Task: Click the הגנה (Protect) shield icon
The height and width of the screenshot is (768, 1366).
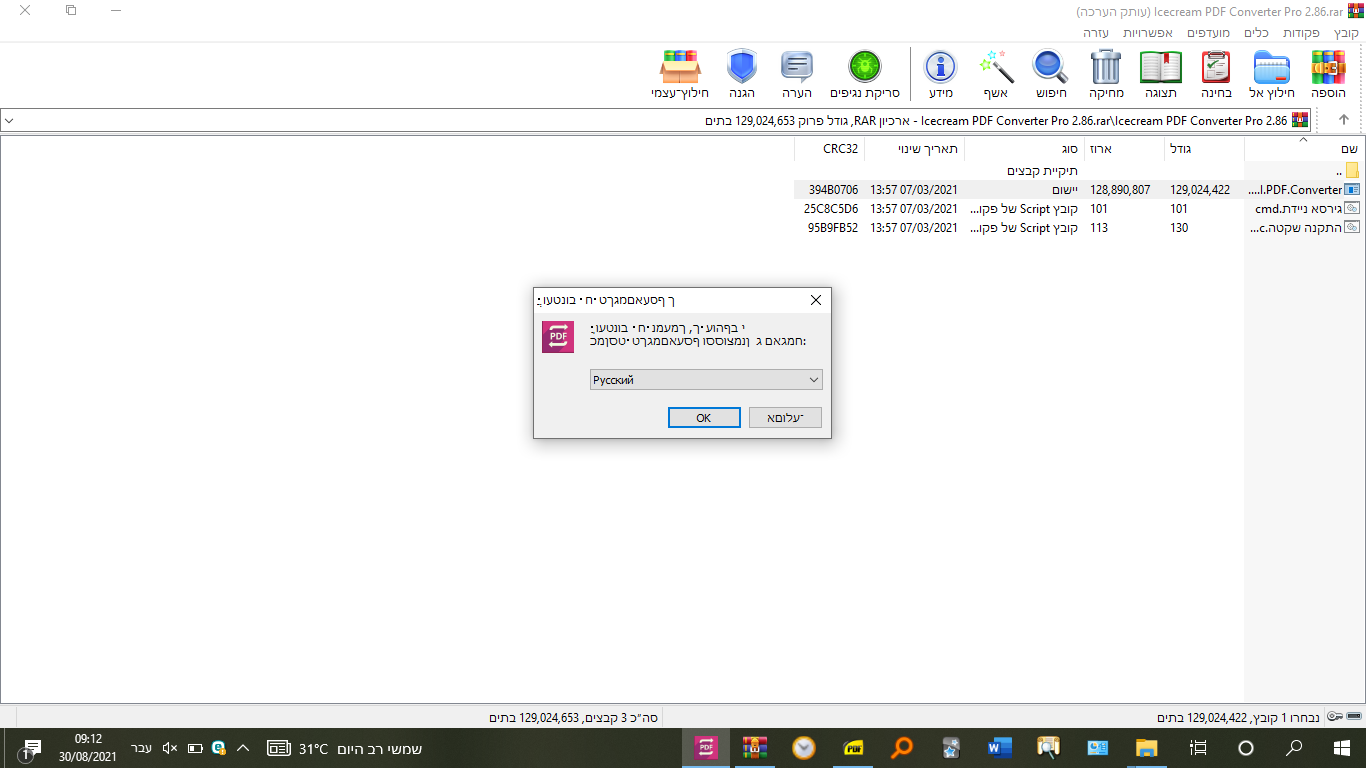Action: coord(741,74)
